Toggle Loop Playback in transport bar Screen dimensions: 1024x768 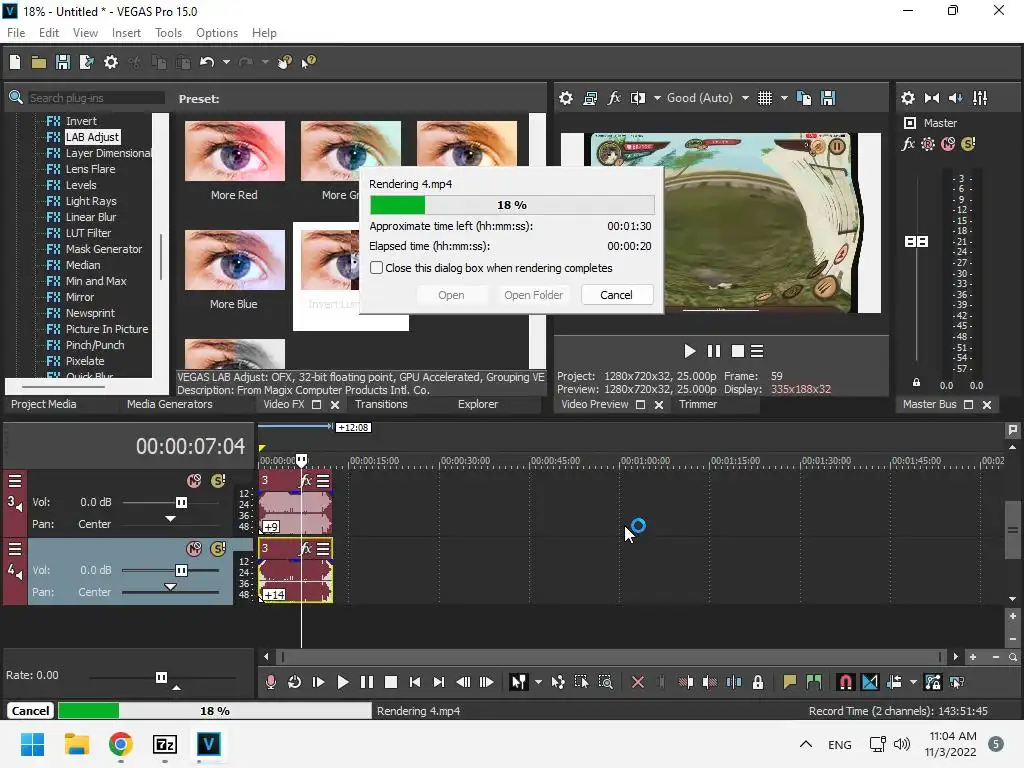[x=295, y=682]
